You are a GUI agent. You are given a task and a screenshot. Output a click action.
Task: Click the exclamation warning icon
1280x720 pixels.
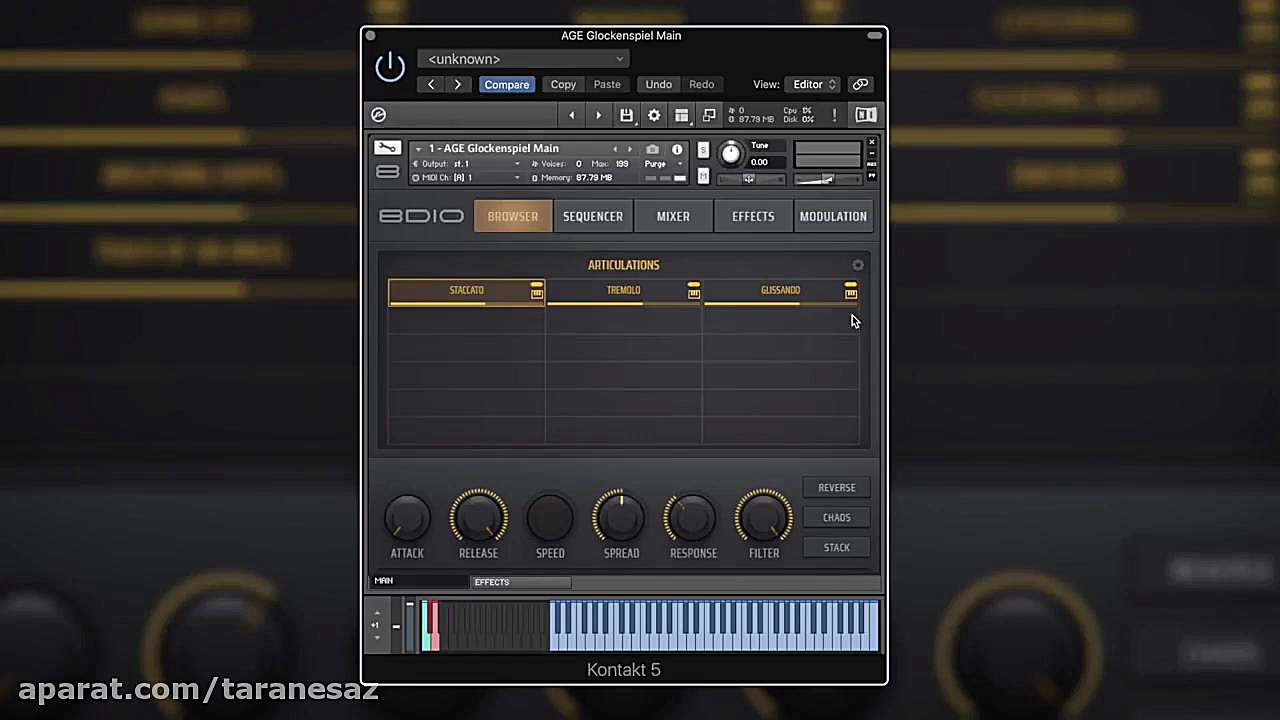point(834,115)
